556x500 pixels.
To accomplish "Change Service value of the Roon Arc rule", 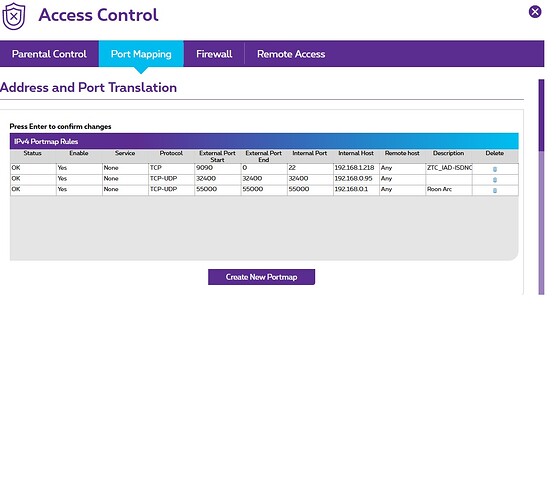I will click(125, 190).
